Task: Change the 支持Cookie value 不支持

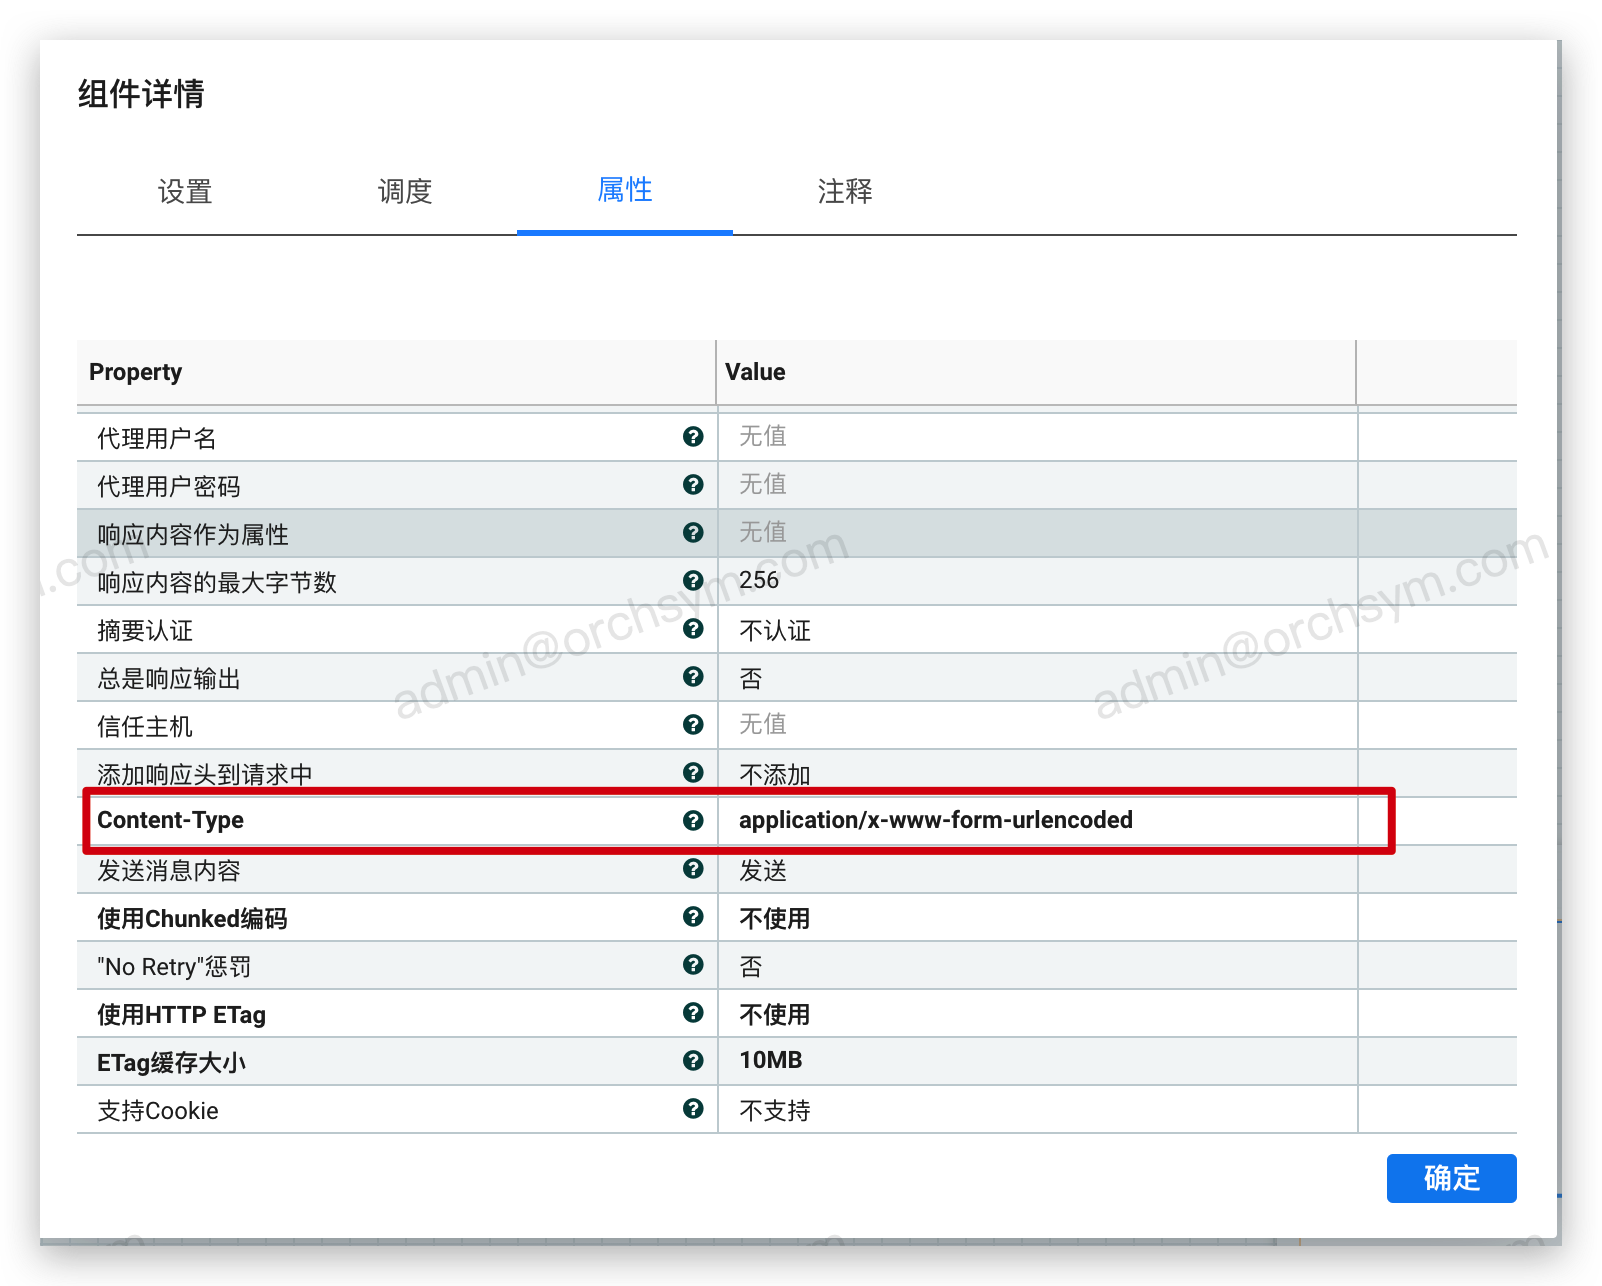Action: coord(1035,1110)
